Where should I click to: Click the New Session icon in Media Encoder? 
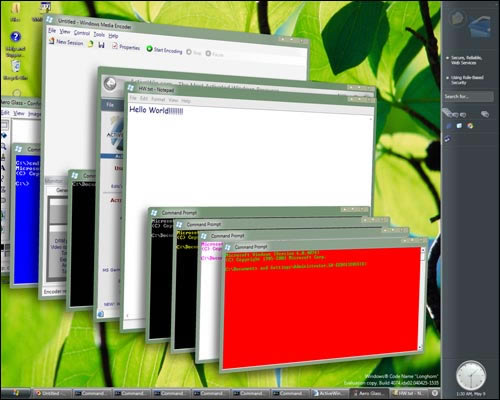click(52, 41)
